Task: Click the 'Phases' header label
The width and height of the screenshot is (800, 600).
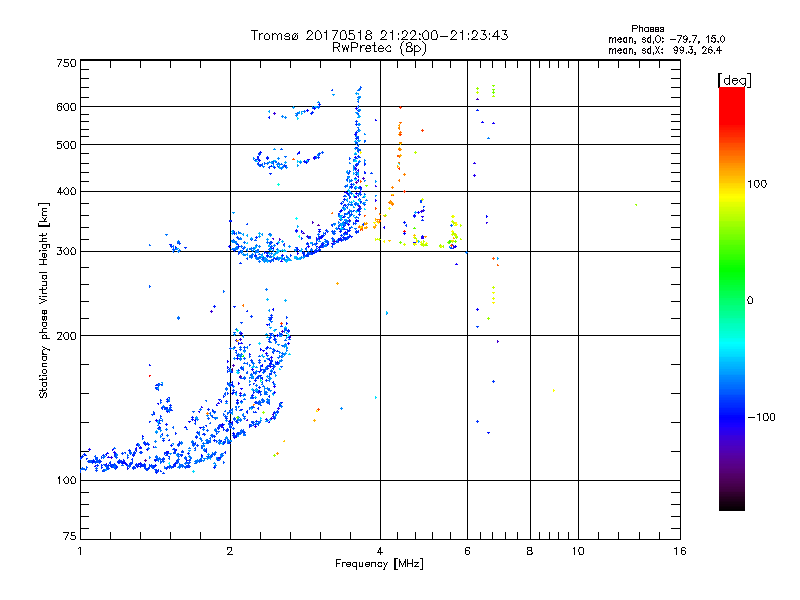Action: pyautogui.click(x=647, y=29)
